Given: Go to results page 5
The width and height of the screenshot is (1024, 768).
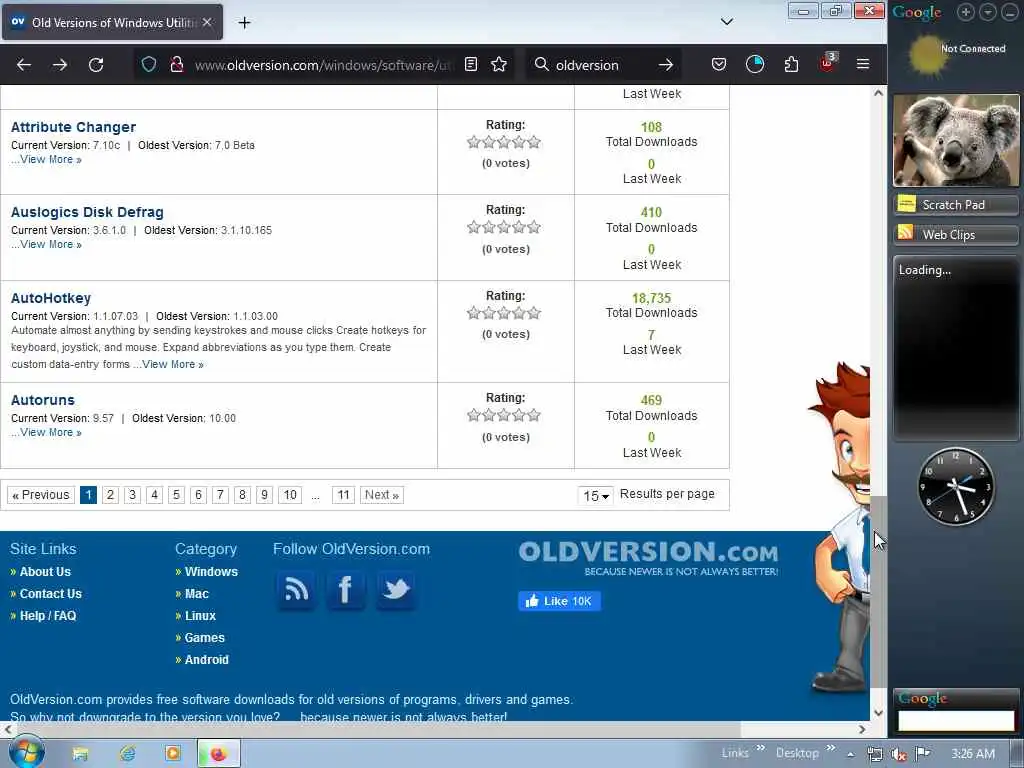Looking at the screenshot, I should point(176,495).
